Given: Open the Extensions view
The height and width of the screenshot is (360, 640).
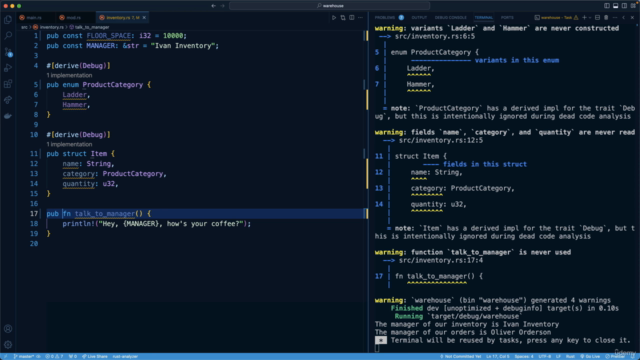Looking at the screenshot, I should click(x=8, y=84).
